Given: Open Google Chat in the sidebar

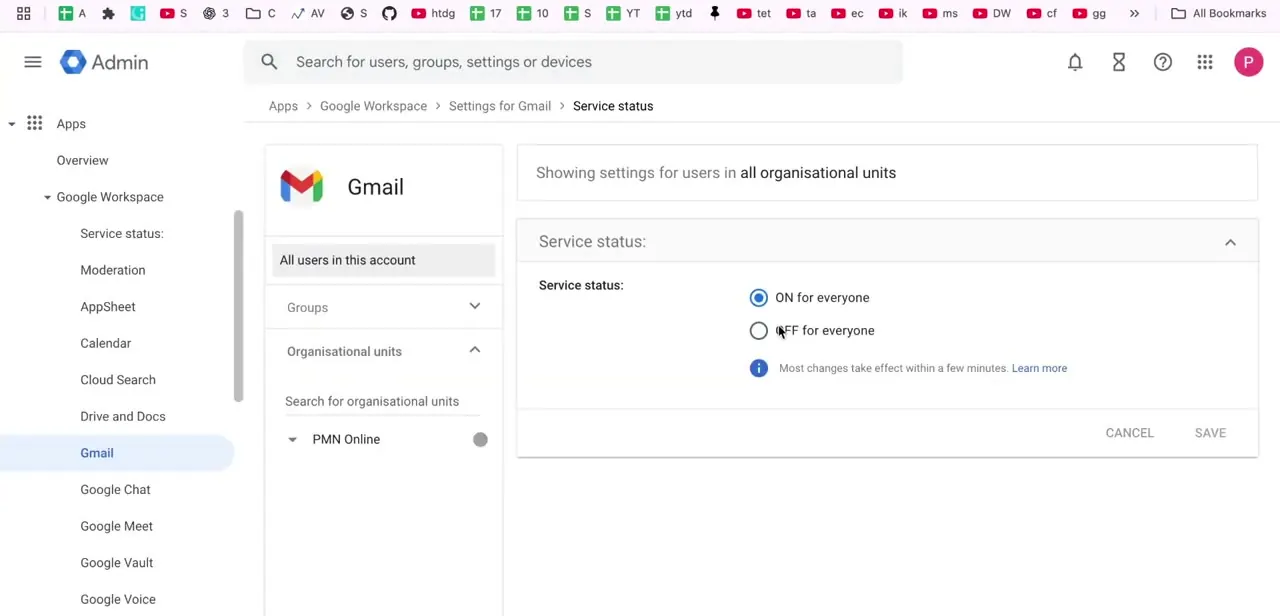Looking at the screenshot, I should tap(115, 489).
